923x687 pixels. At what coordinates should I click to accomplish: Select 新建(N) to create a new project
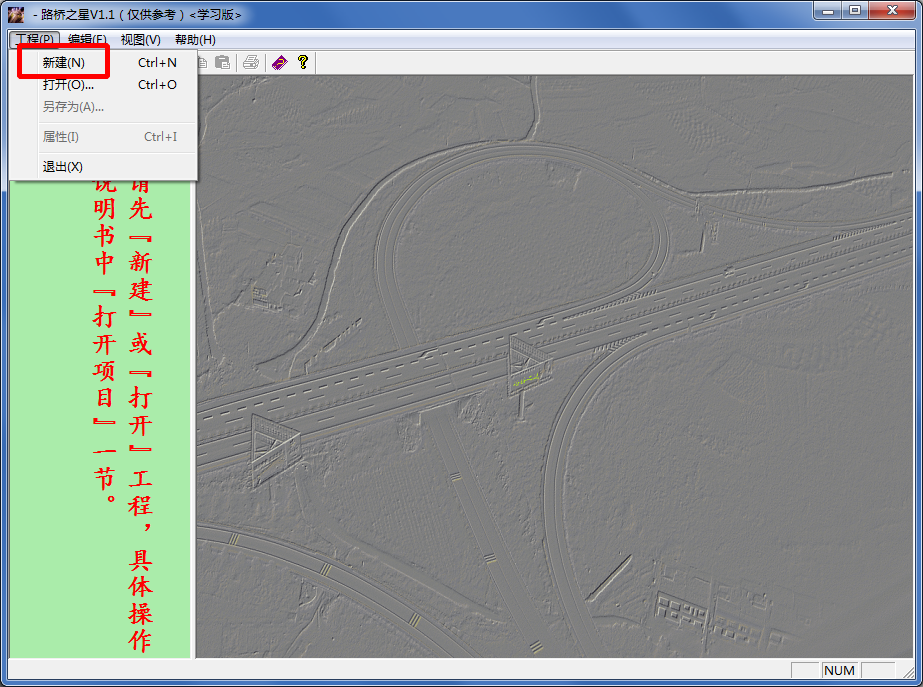point(64,62)
